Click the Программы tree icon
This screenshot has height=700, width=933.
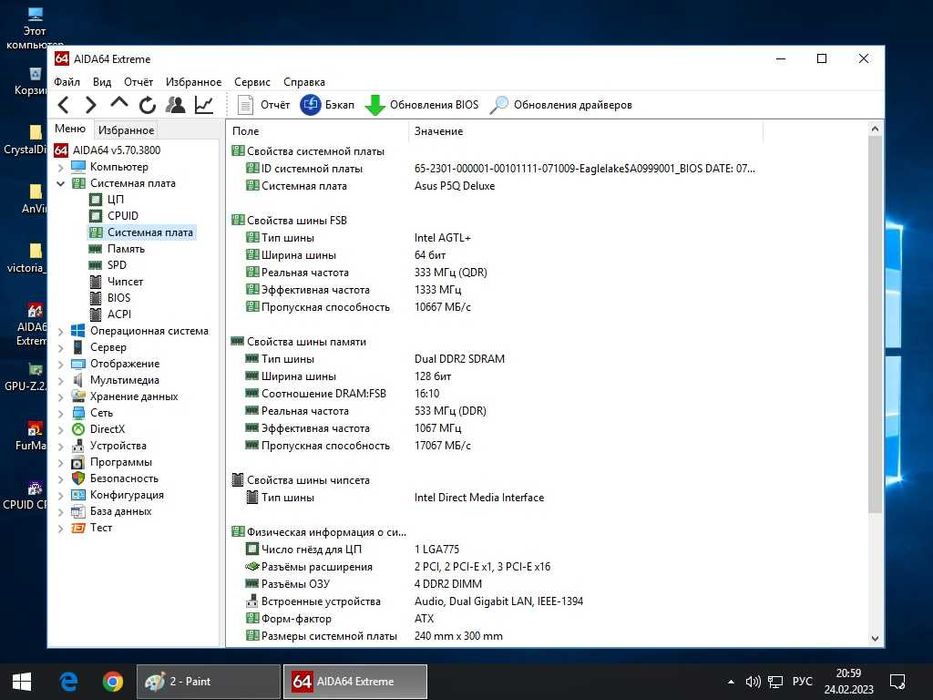point(78,462)
